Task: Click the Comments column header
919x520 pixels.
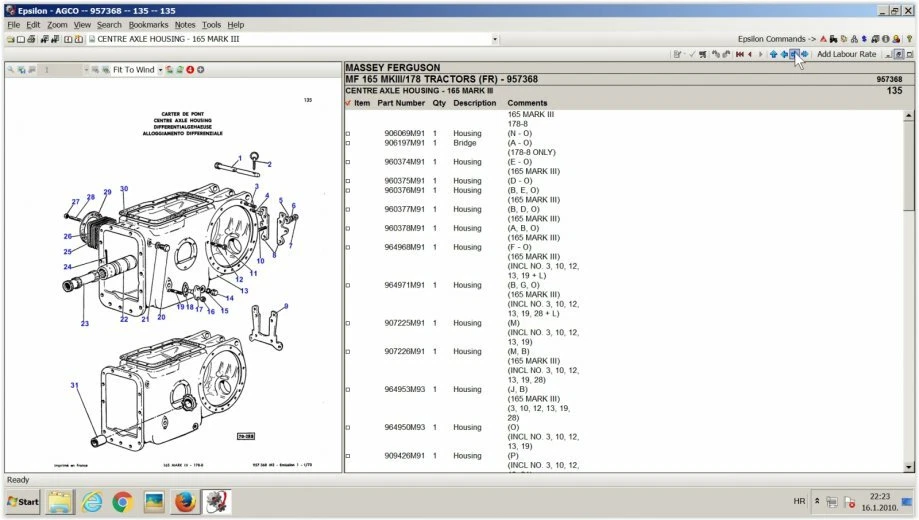Action: [527, 103]
